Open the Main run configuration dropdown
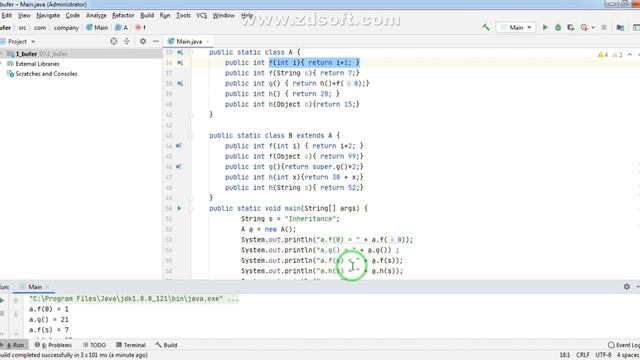Screen dimensions: 640x360 (516, 27)
